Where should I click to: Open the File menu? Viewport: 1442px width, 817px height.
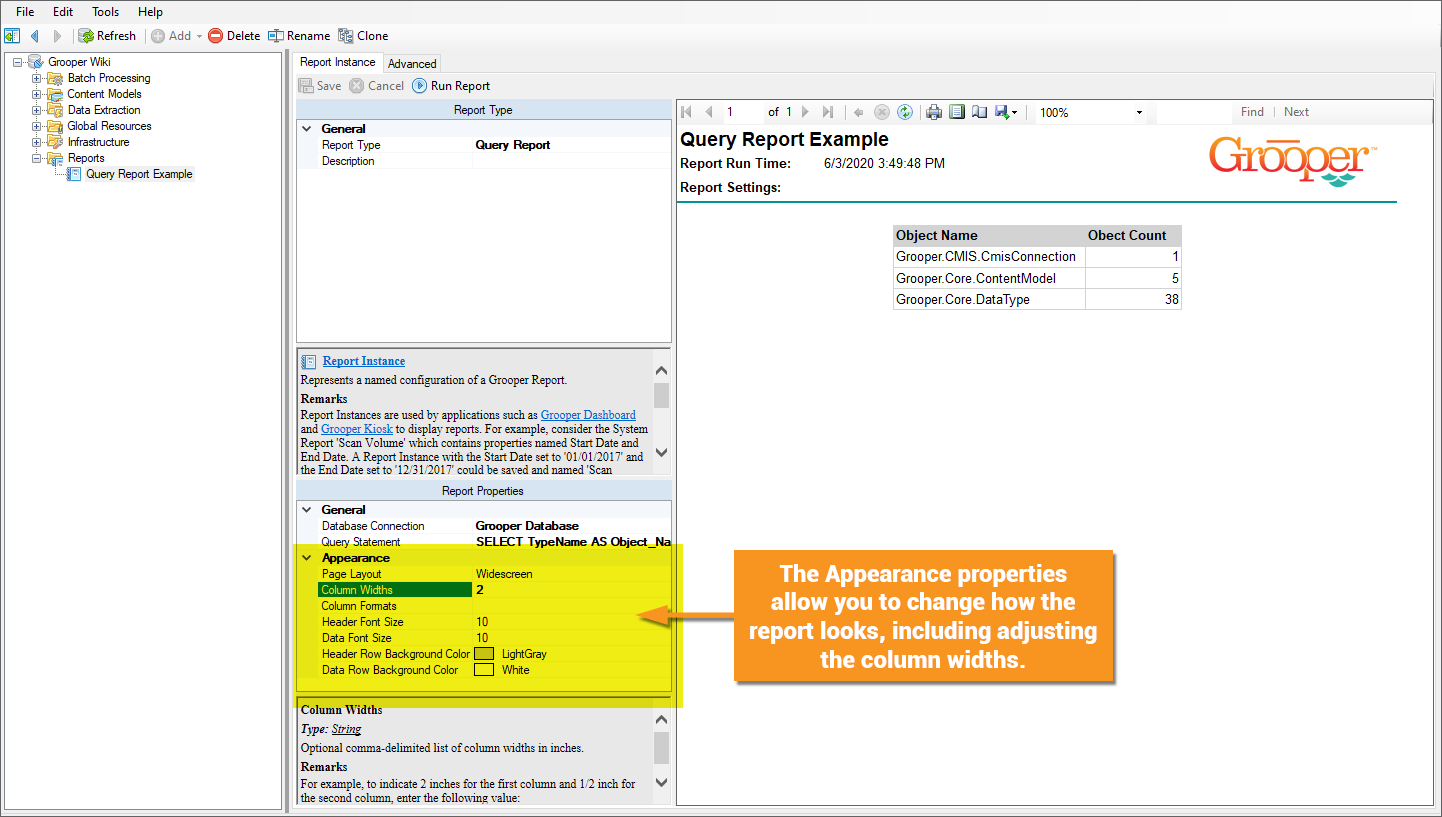[x=25, y=12]
